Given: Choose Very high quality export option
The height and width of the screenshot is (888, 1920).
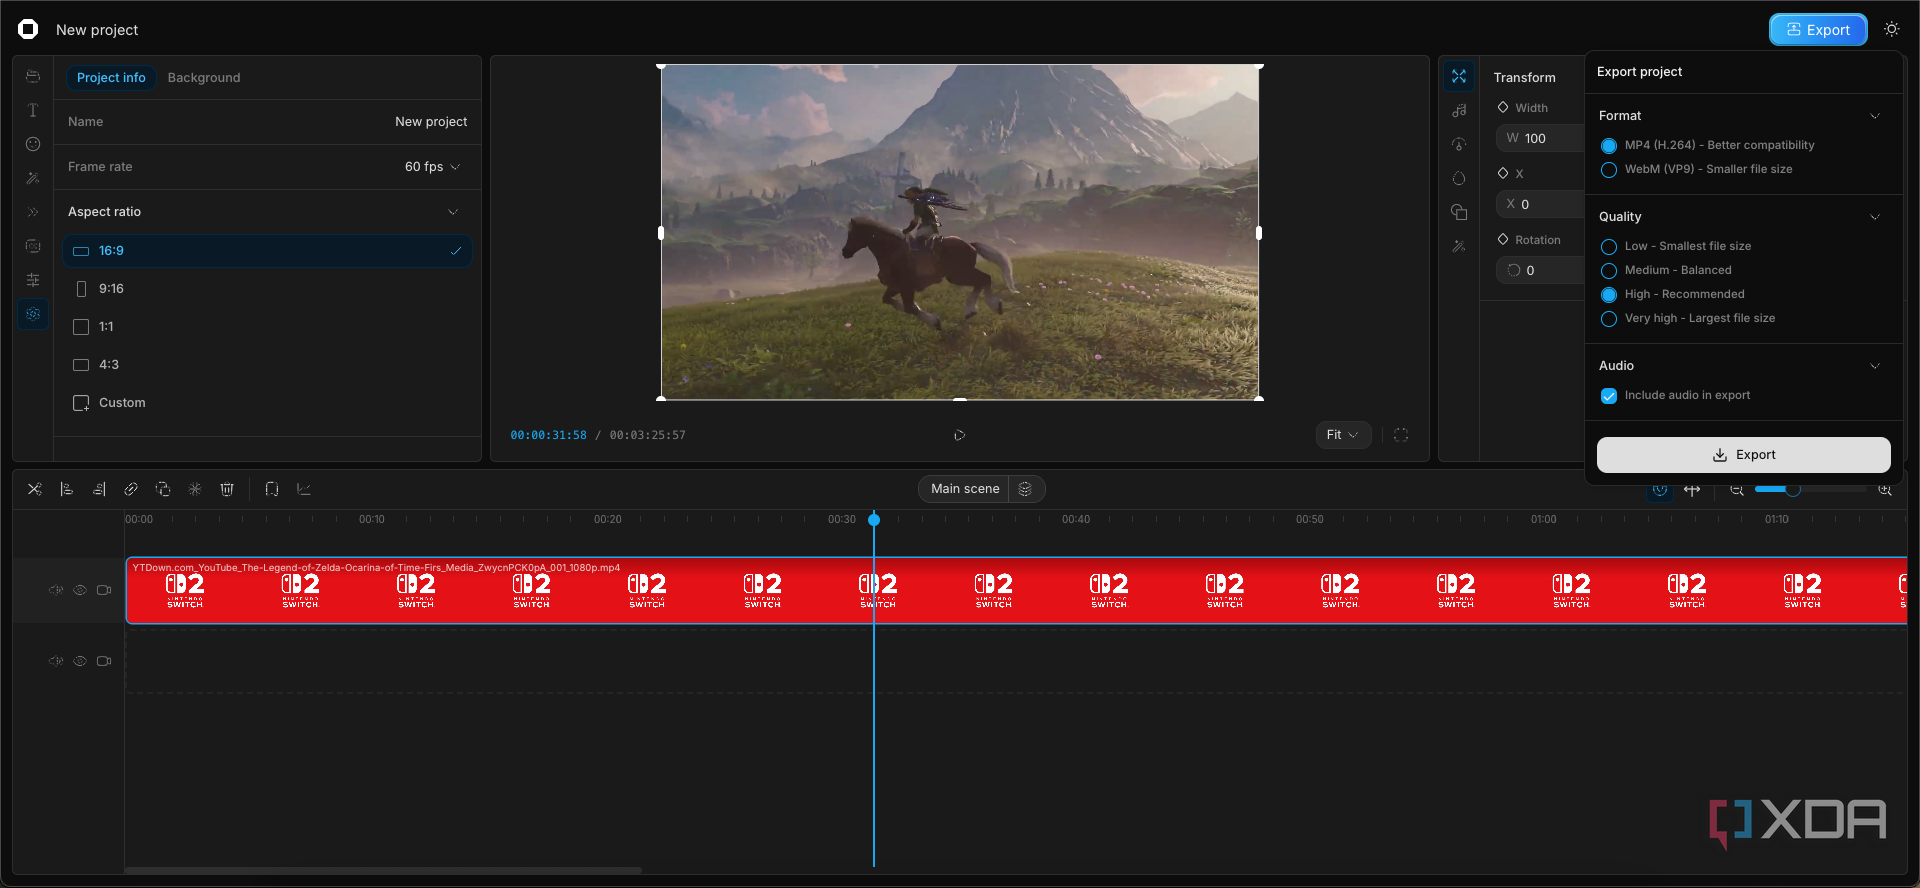Looking at the screenshot, I should click(1609, 319).
